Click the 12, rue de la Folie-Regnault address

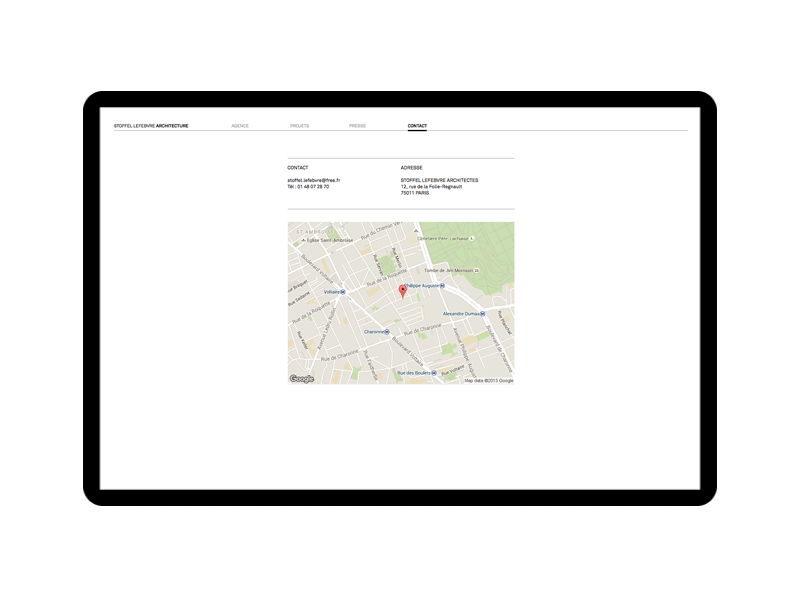pos(436,186)
